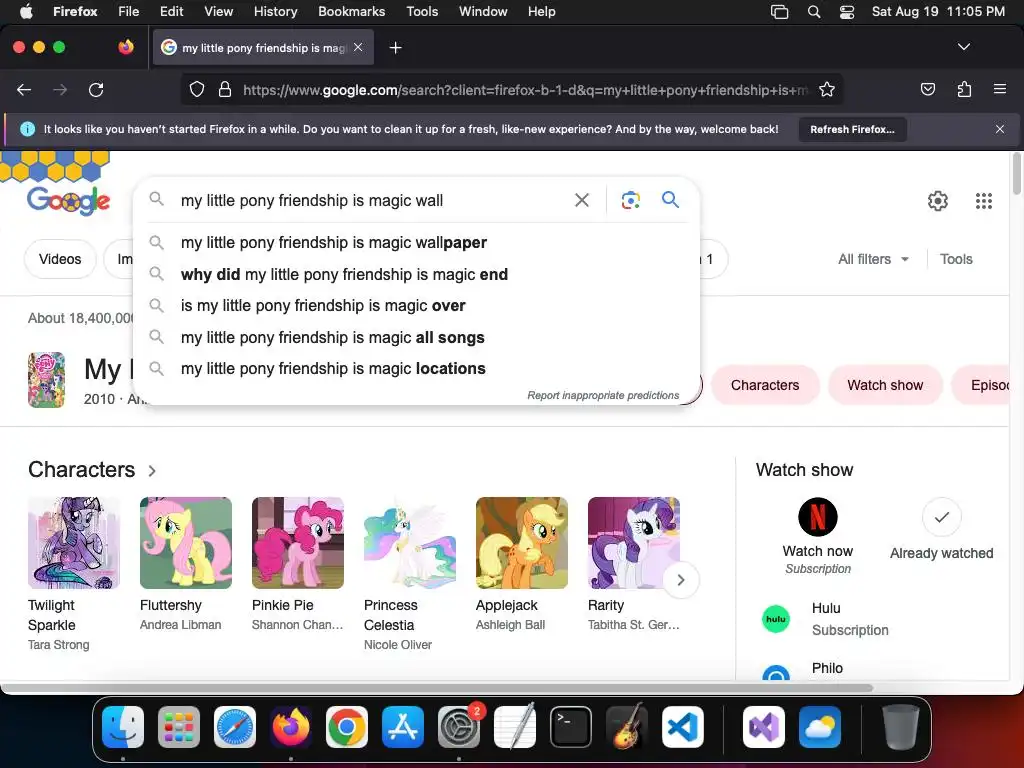The image size is (1024, 768).
Task: Click the Google doodle logo
Action: pos(68,200)
